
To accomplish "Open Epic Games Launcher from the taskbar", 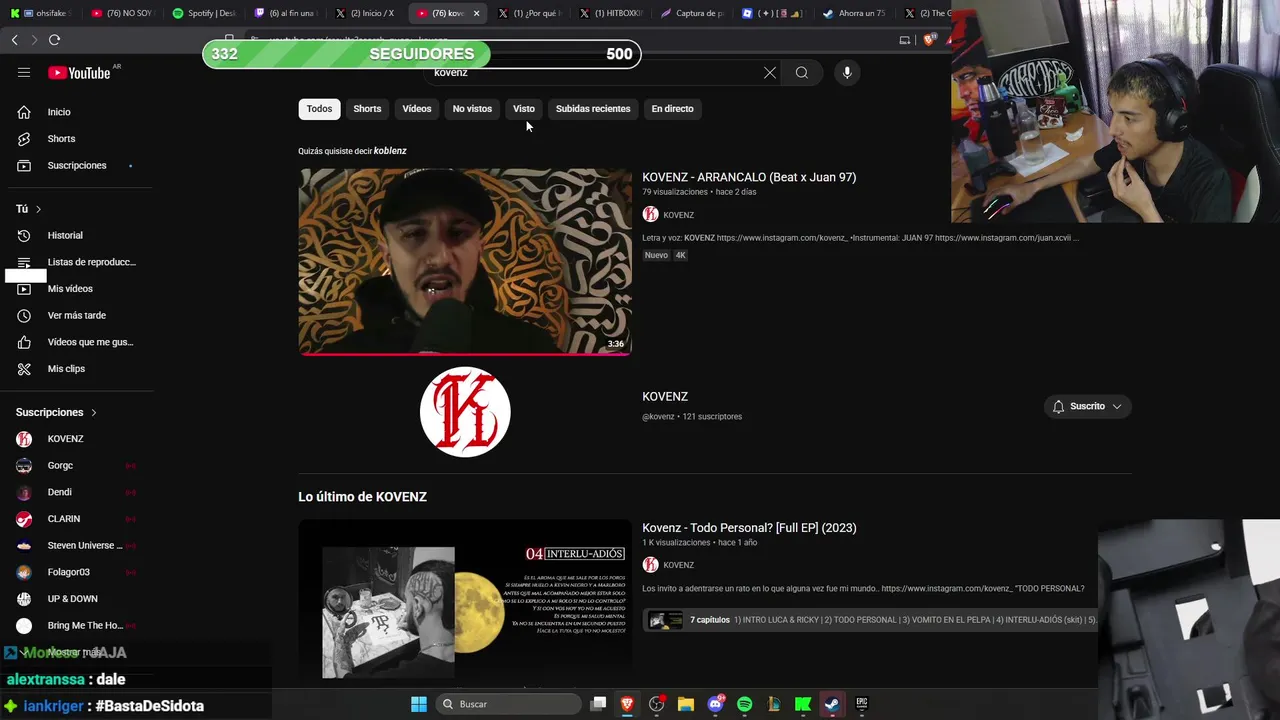I will coord(861,704).
